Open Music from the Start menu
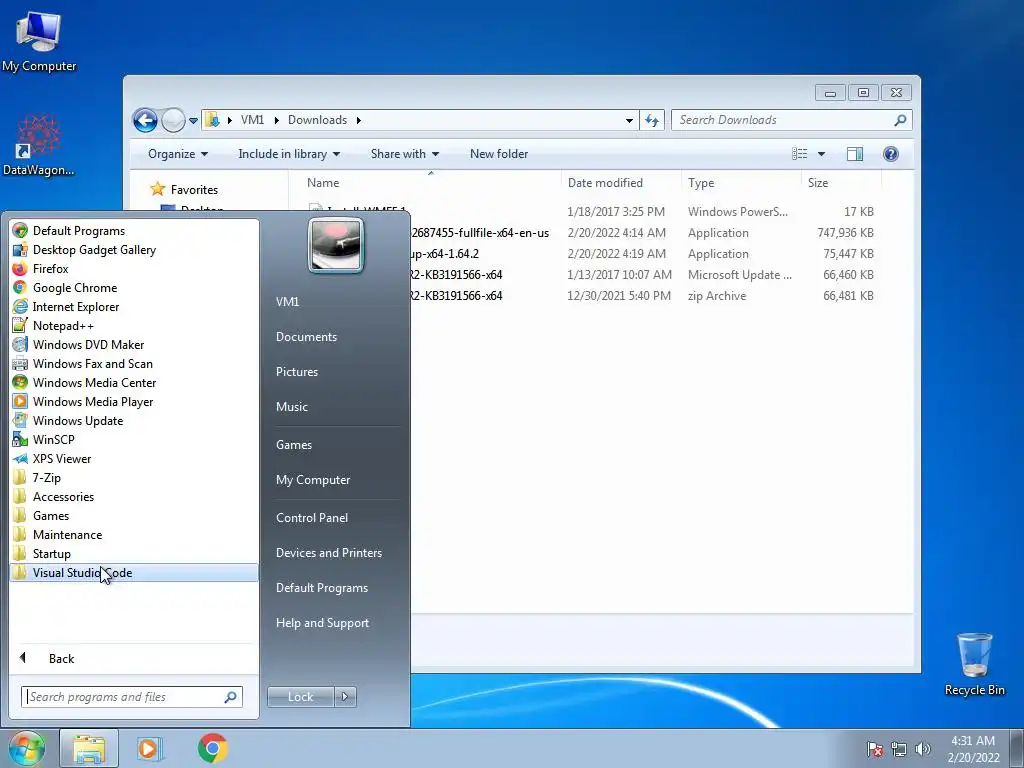The image size is (1024, 768). [x=291, y=407]
